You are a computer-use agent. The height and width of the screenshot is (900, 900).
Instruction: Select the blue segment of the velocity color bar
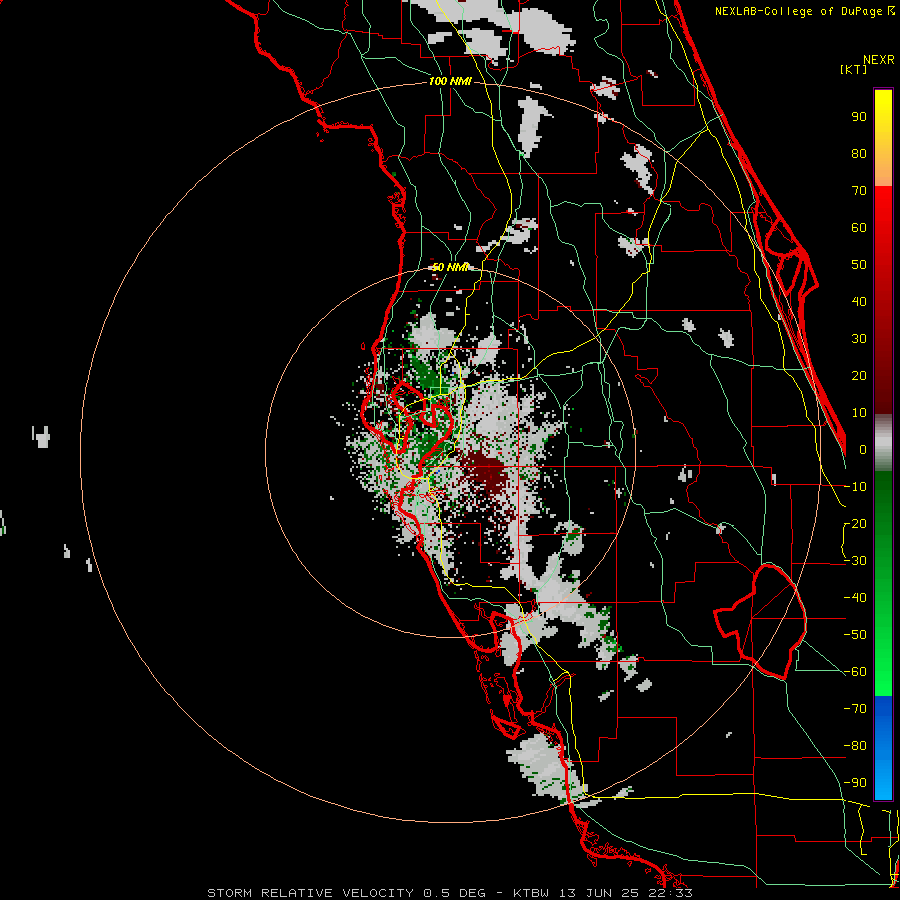click(x=883, y=748)
